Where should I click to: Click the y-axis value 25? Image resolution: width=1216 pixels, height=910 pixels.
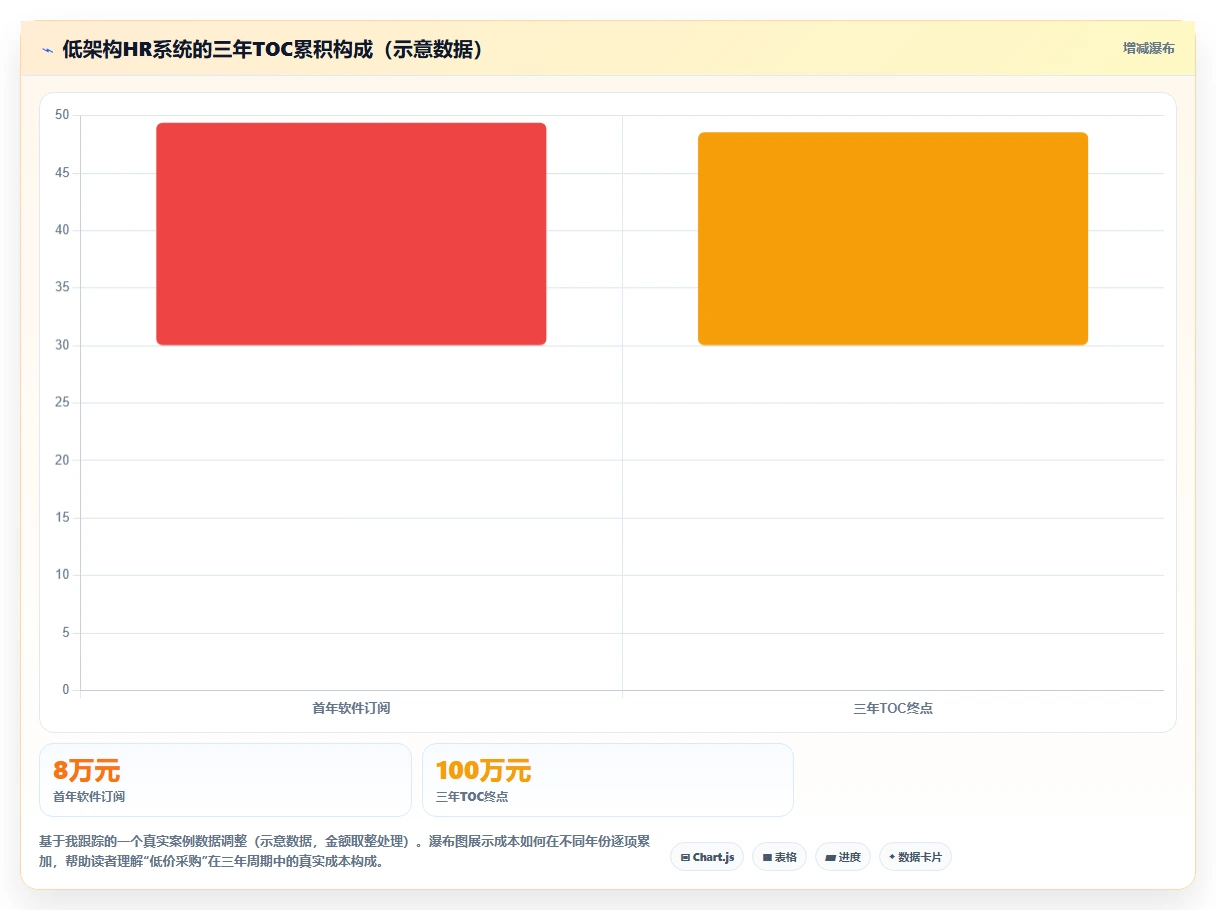coord(62,403)
